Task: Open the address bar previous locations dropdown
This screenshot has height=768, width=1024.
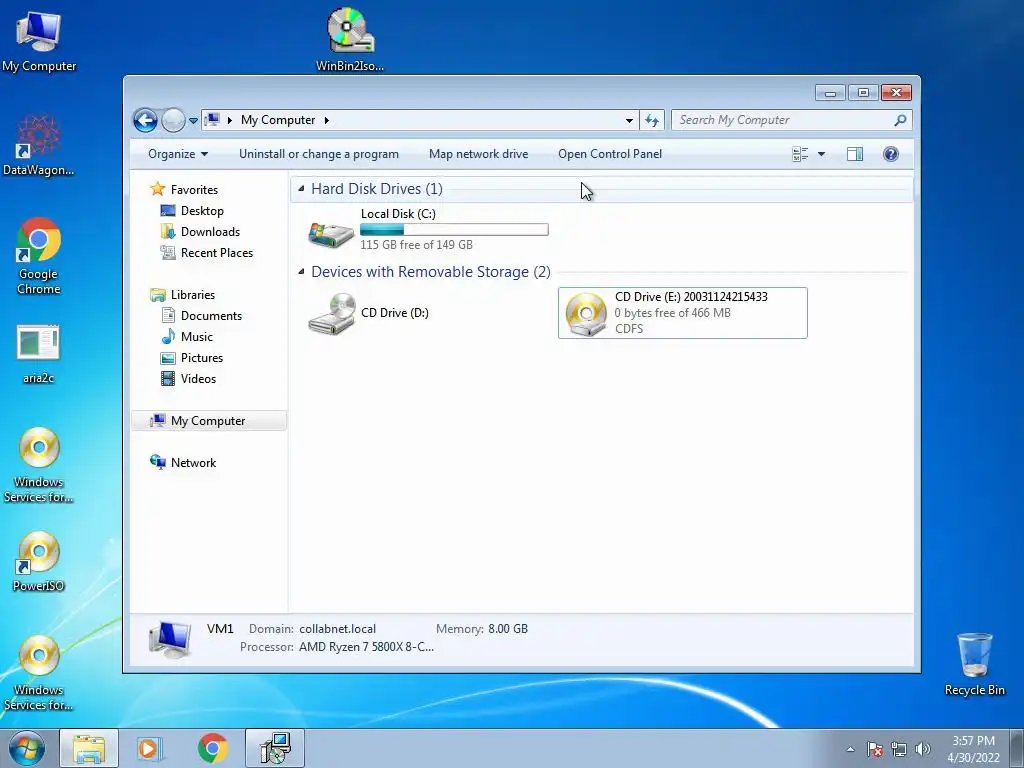Action: pyautogui.click(x=629, y=120)
